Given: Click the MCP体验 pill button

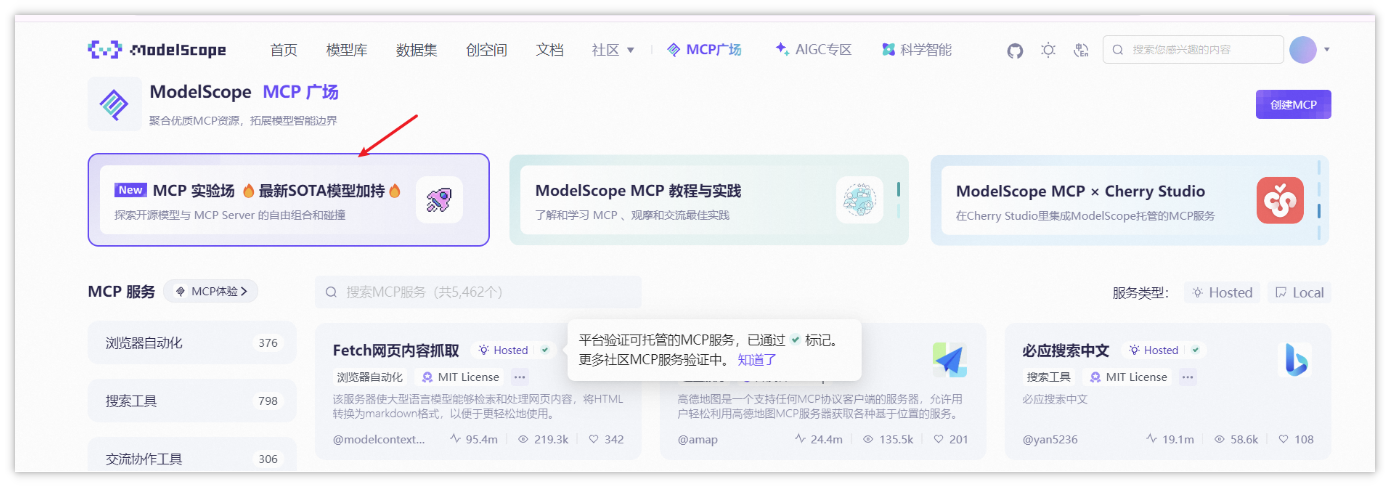Looking at the screenshot, I should (x=211, y=292).
